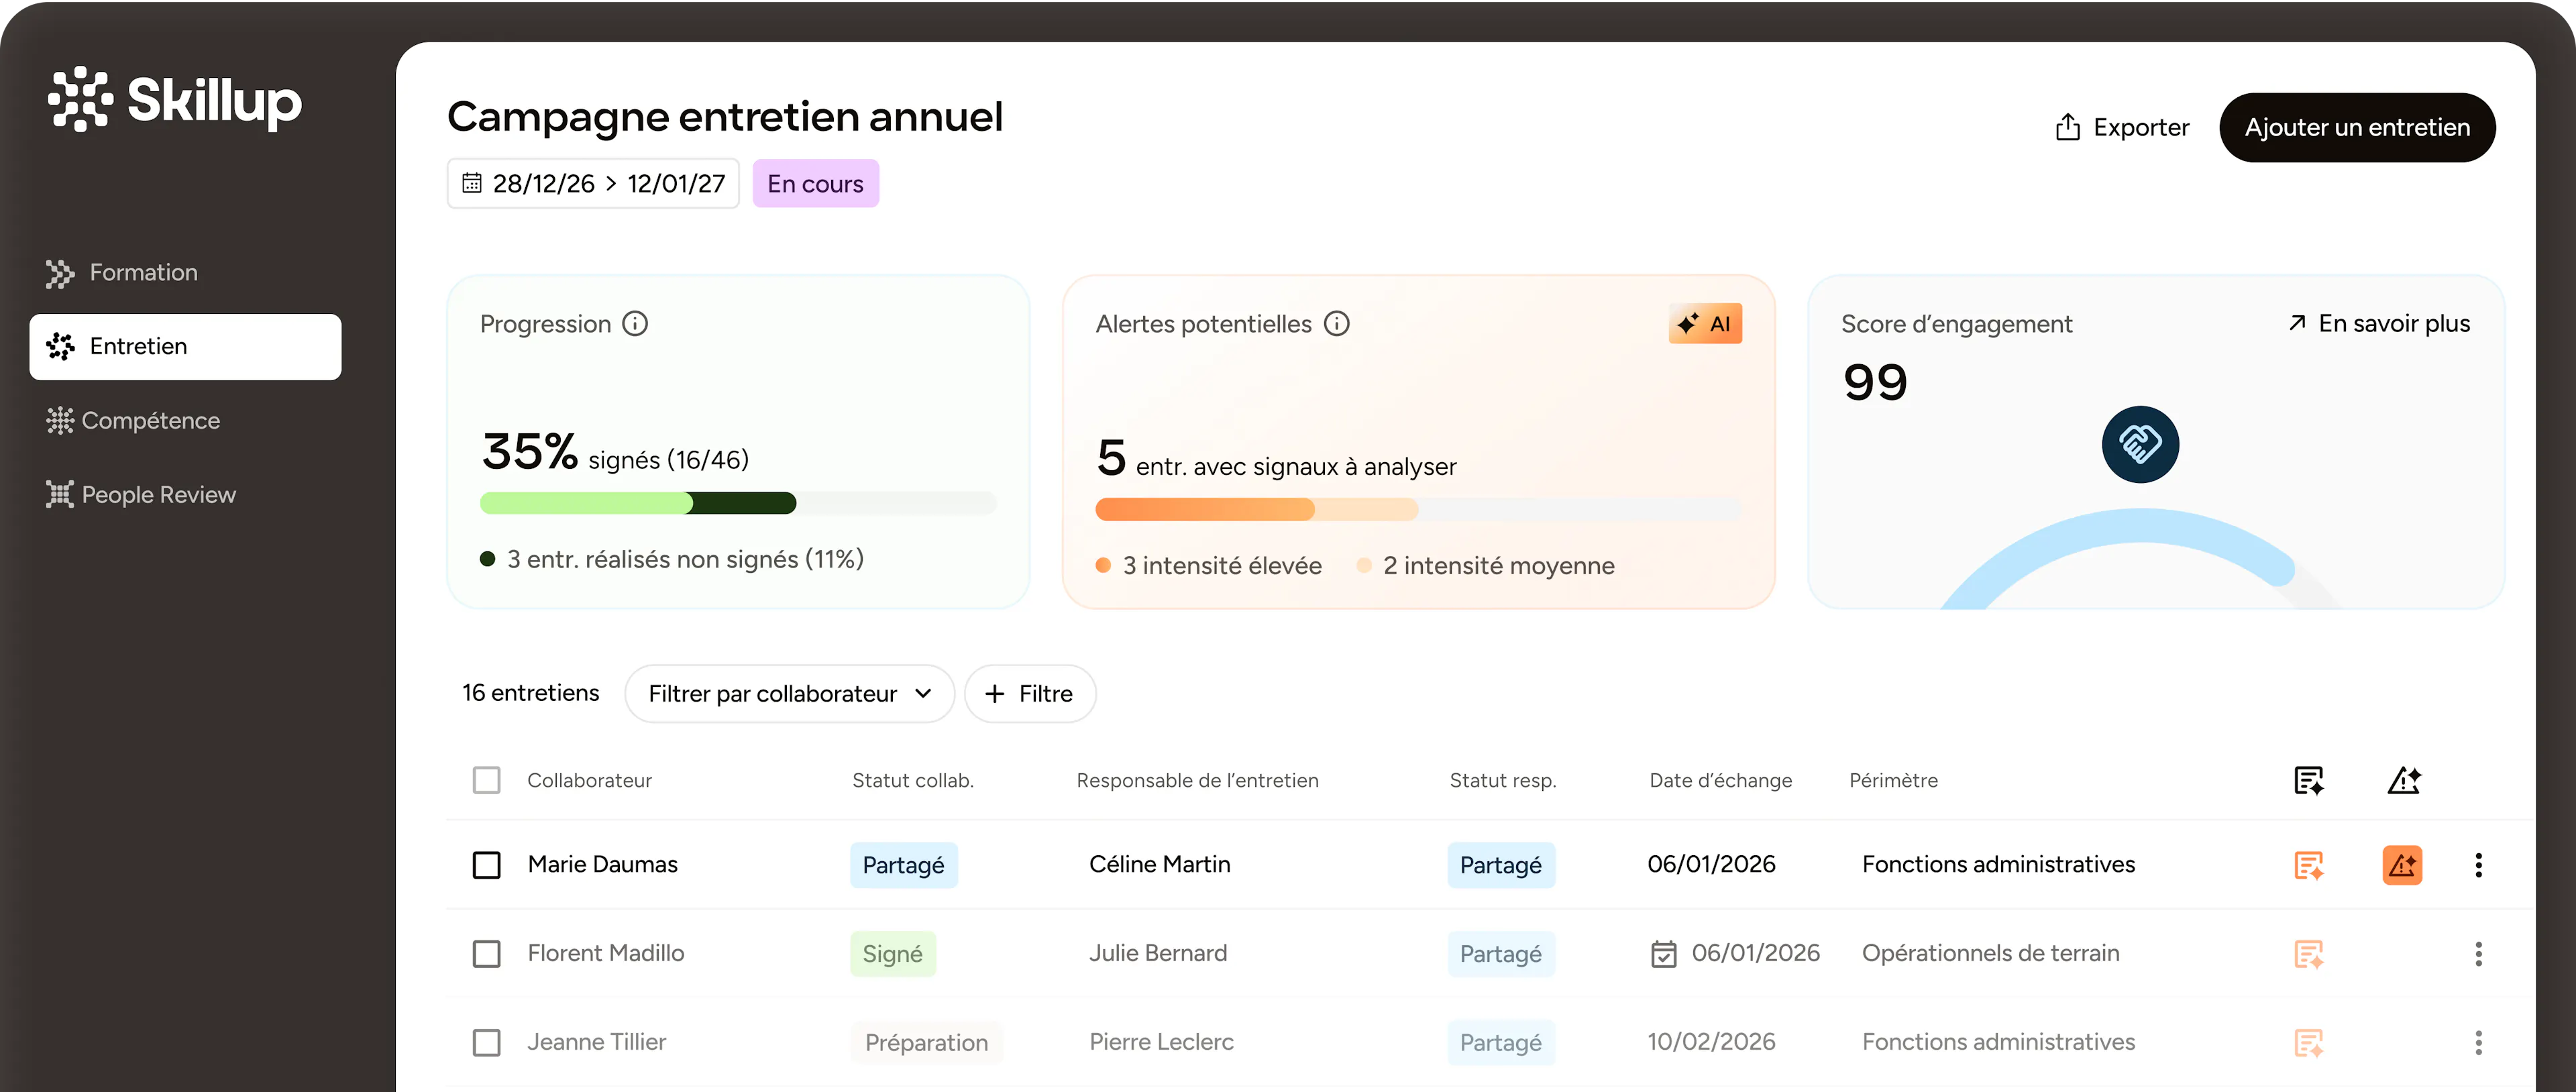This screenshot has height=1092, width=2576.
Task: Click the info icon next to Alertes potentielles
Action: tap(1337, 324)
